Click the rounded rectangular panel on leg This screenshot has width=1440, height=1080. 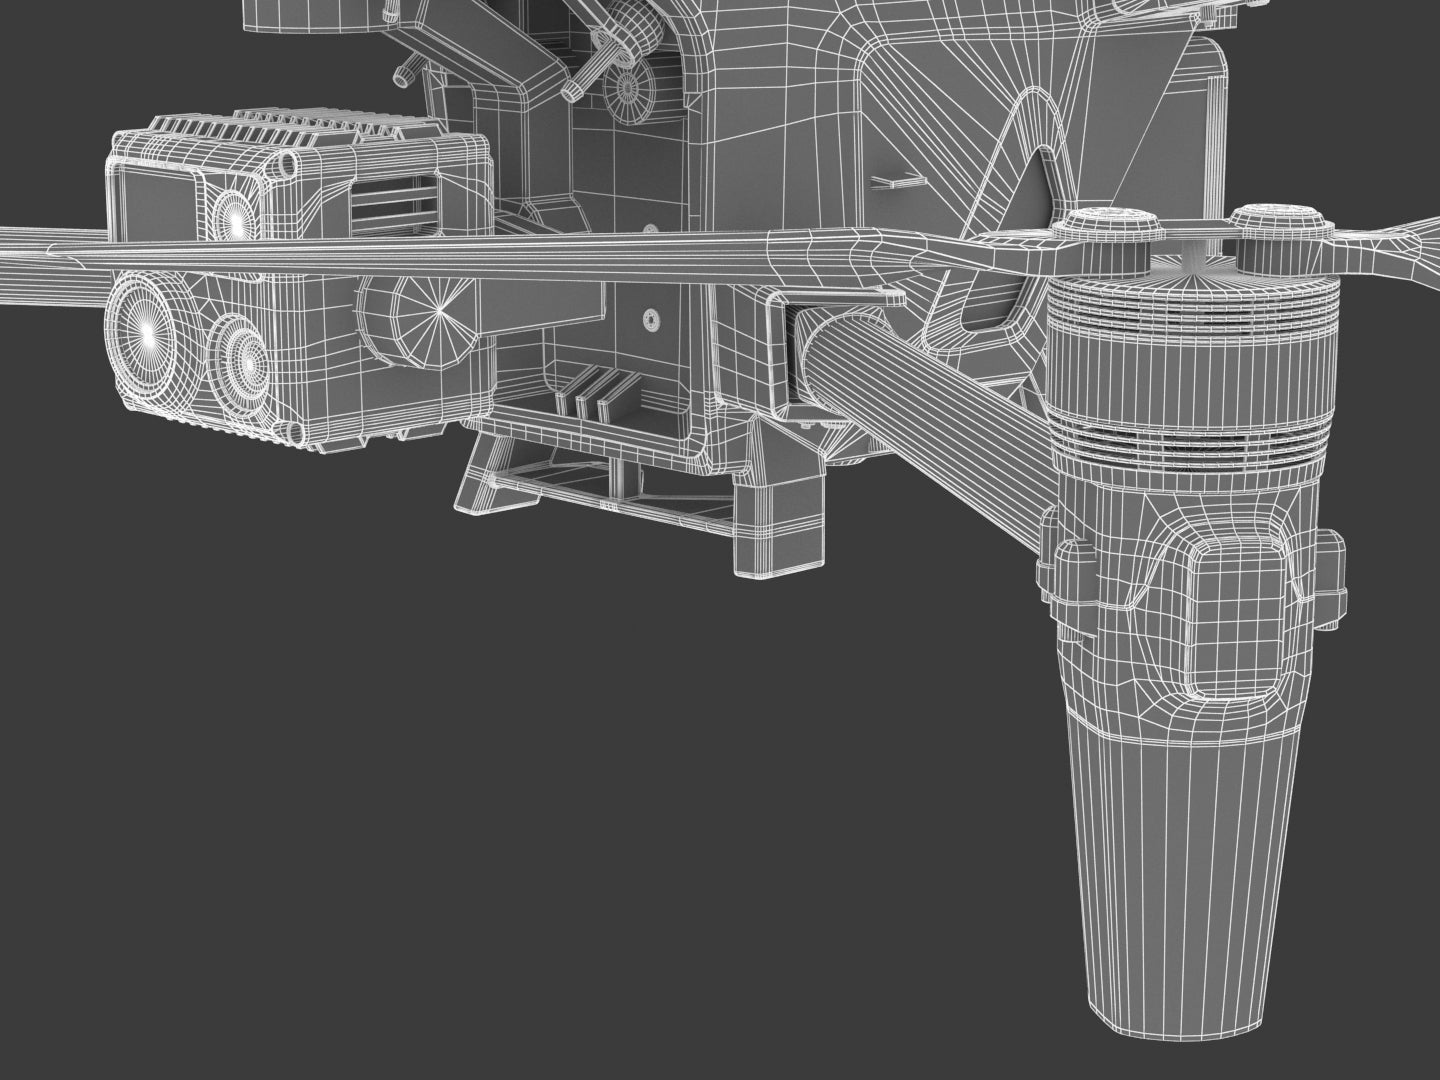click(1237, 620)
